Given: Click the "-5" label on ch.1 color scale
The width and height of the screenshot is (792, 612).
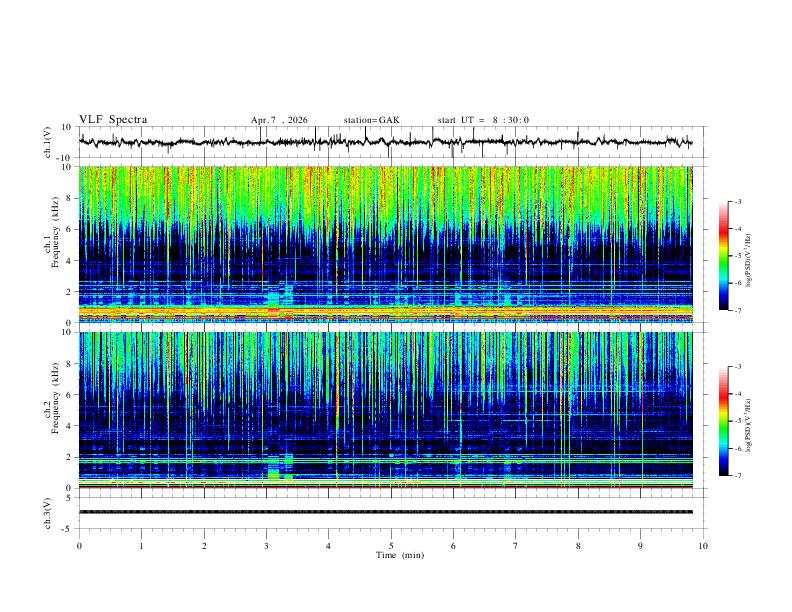Looking at the screenshot, I should pos(737,256).
